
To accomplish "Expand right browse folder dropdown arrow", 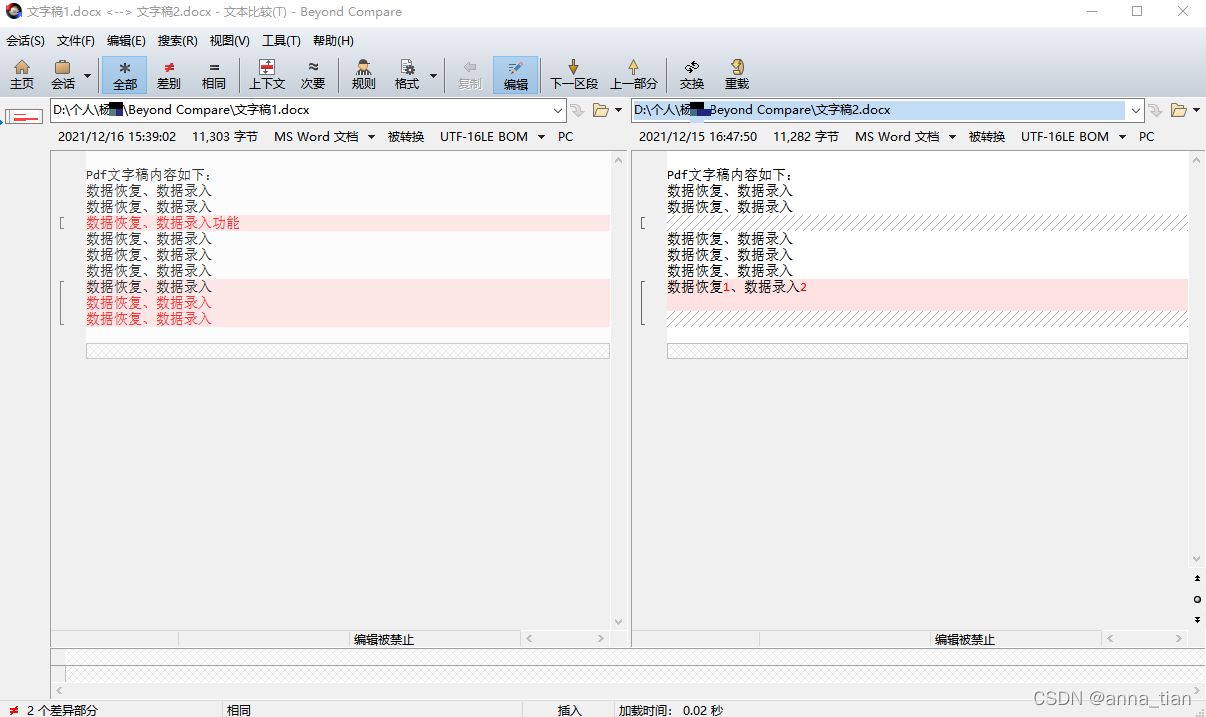I will click(1196, 110).
